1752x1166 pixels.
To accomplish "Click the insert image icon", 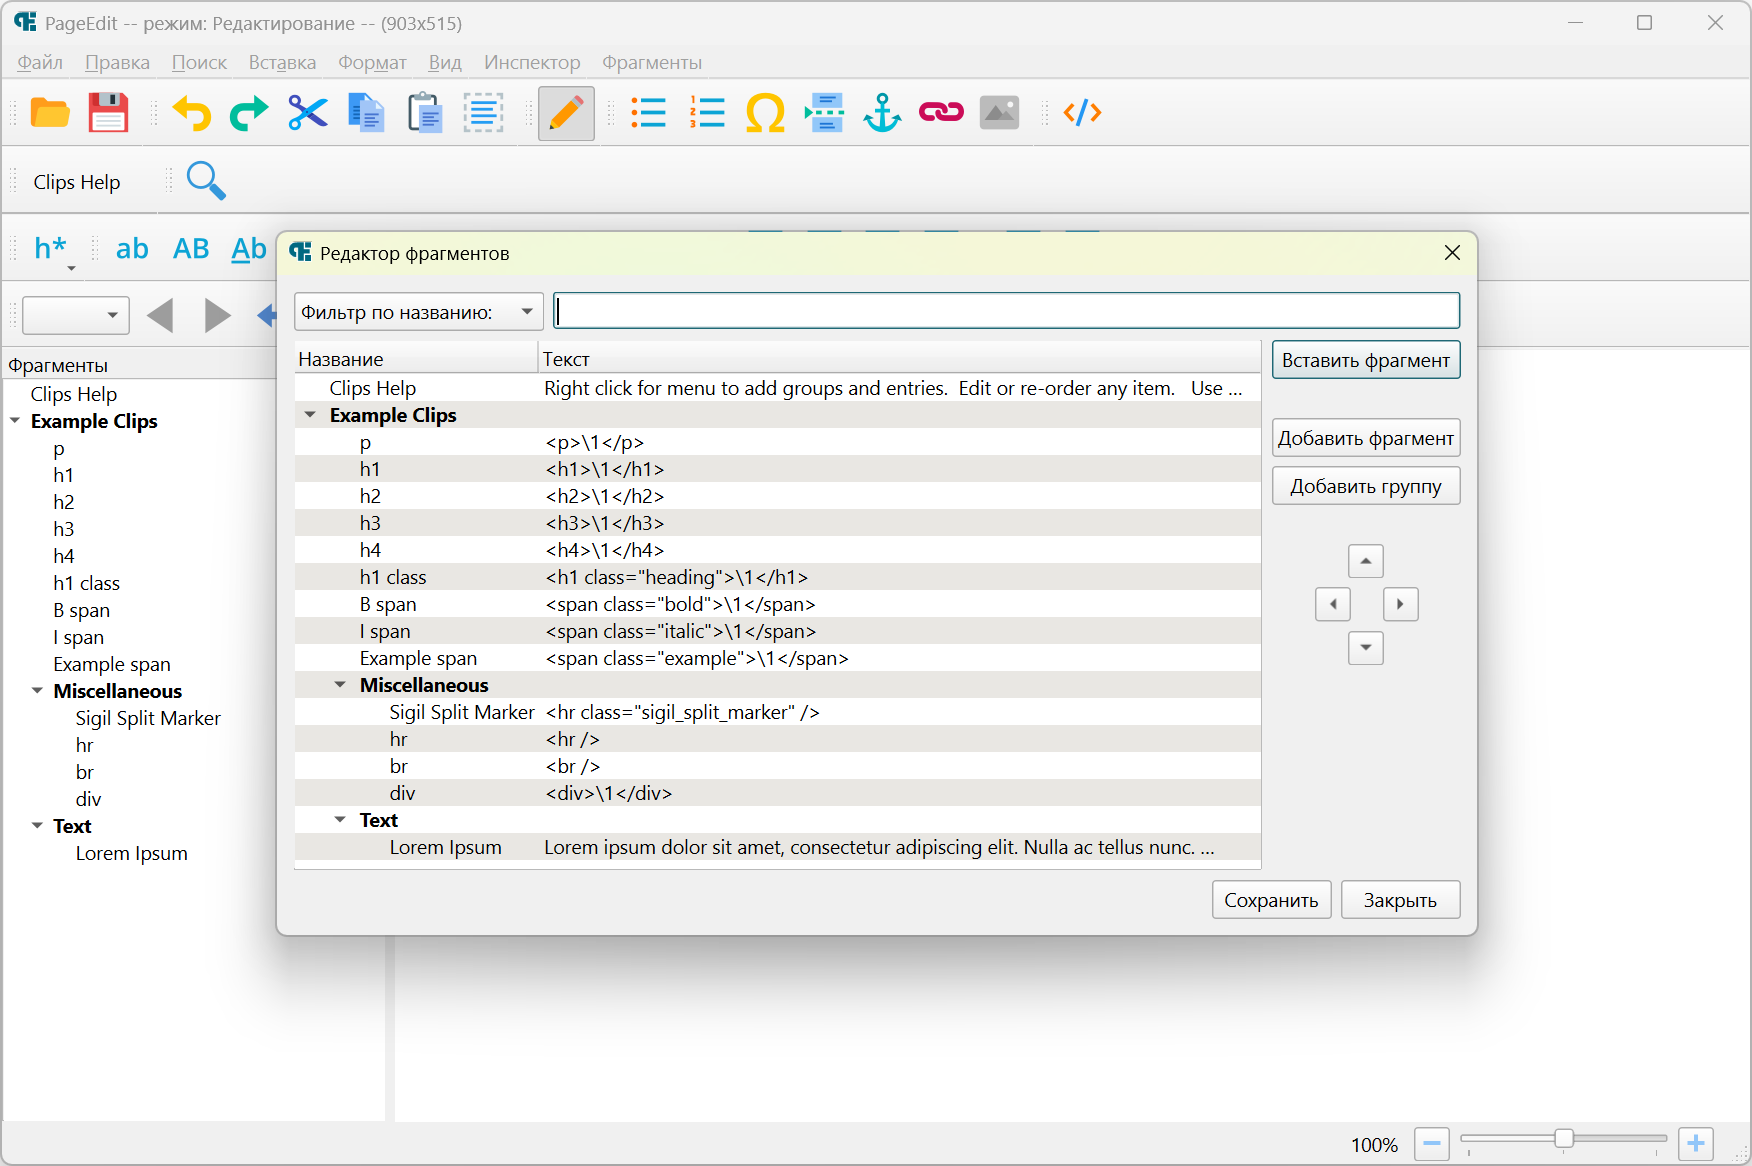I will click(999, 113).
